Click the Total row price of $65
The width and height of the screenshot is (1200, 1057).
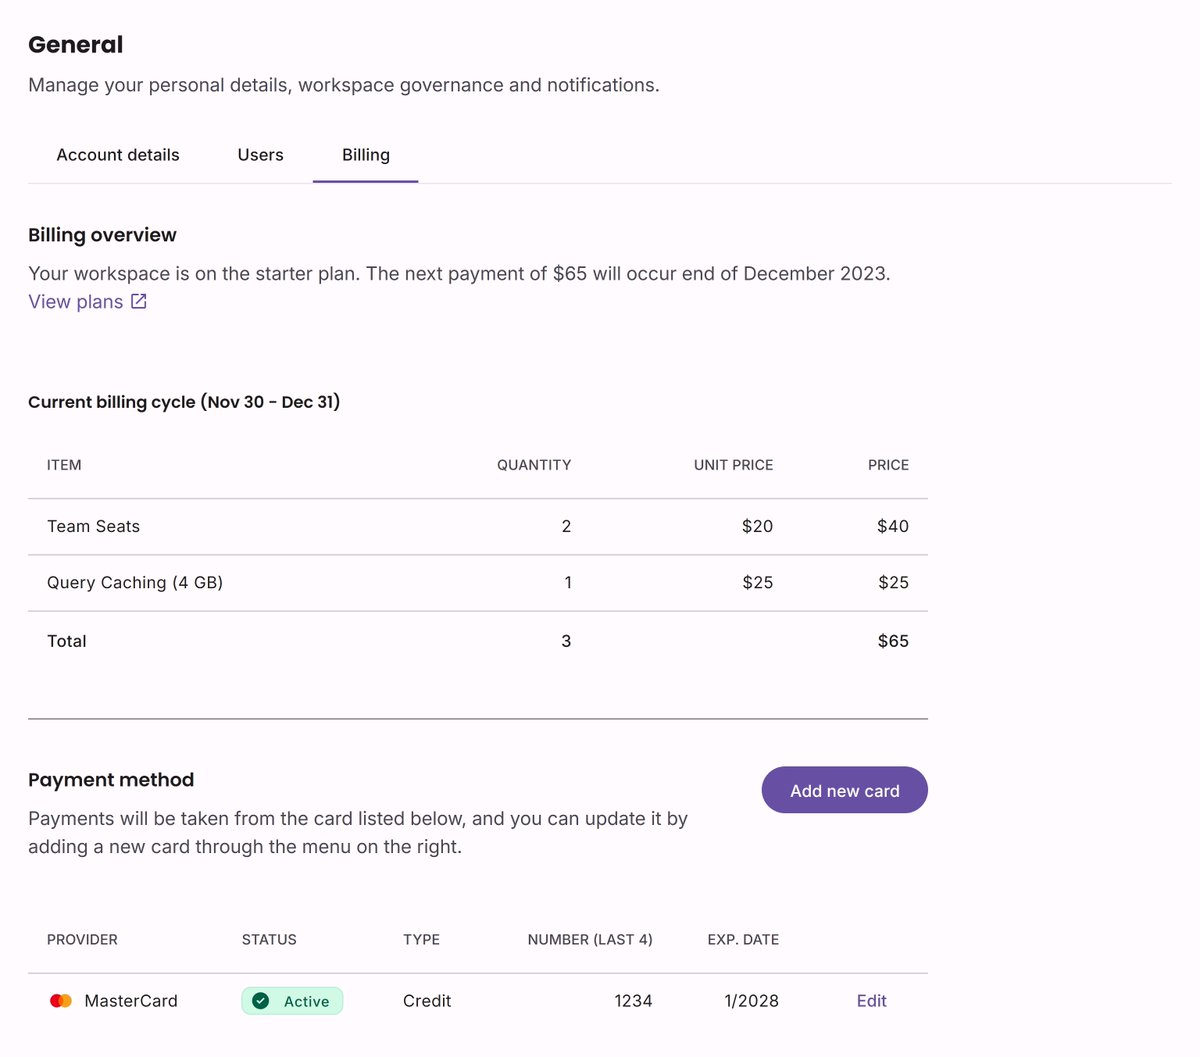point(893,641)
